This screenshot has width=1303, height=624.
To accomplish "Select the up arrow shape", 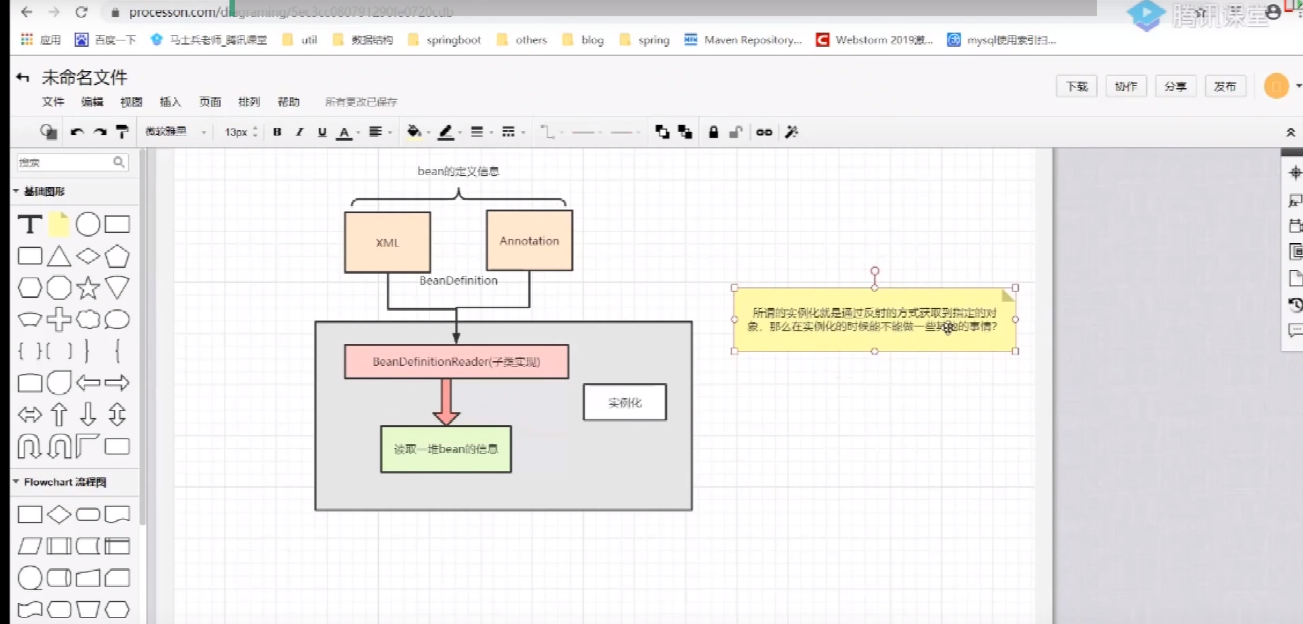I will [x=59, y=414].
